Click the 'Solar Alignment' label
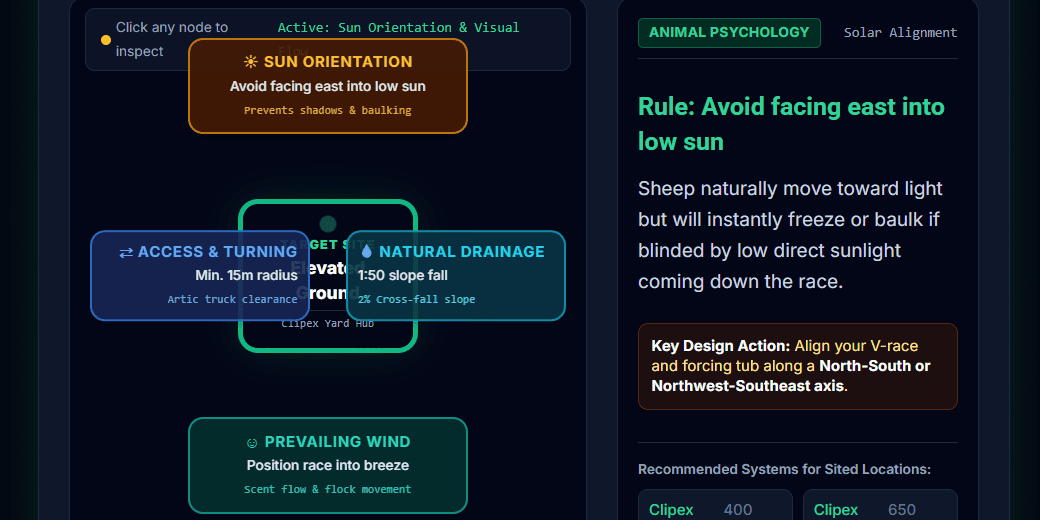Screen dimensions: 1040x520 pos(900,32)
